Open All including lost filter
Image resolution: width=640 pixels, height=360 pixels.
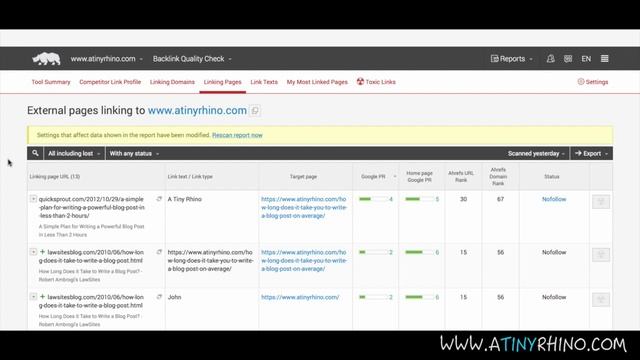[x=74, y=153]
